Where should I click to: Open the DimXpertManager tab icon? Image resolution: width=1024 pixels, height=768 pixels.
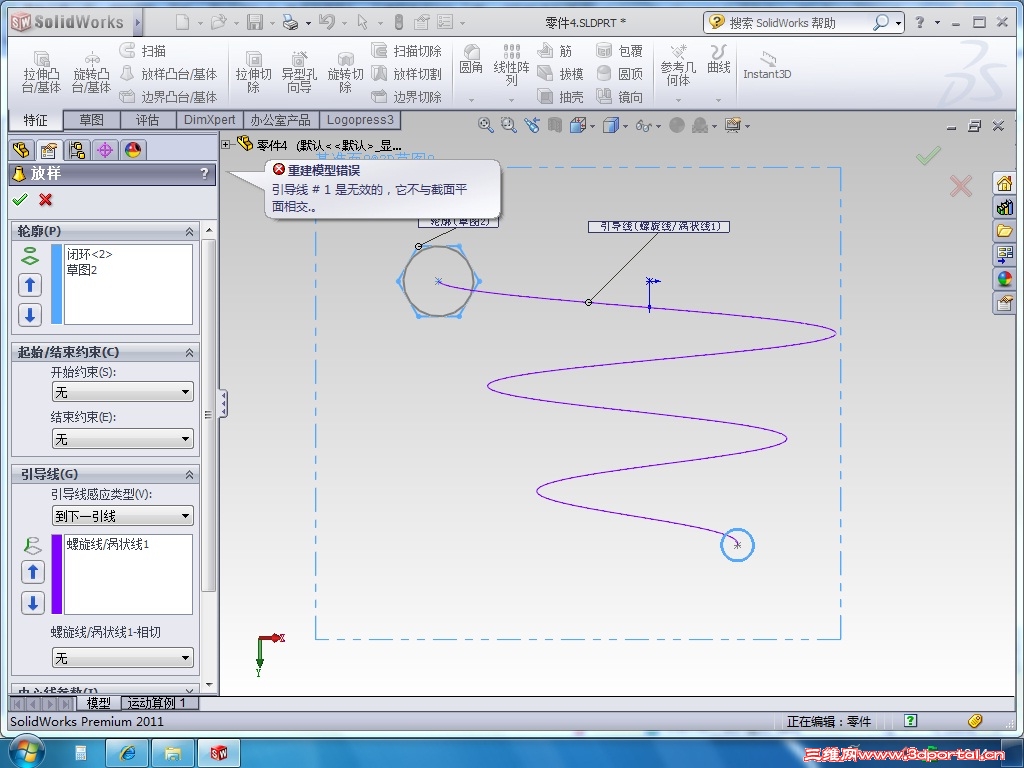coord(104,150)
